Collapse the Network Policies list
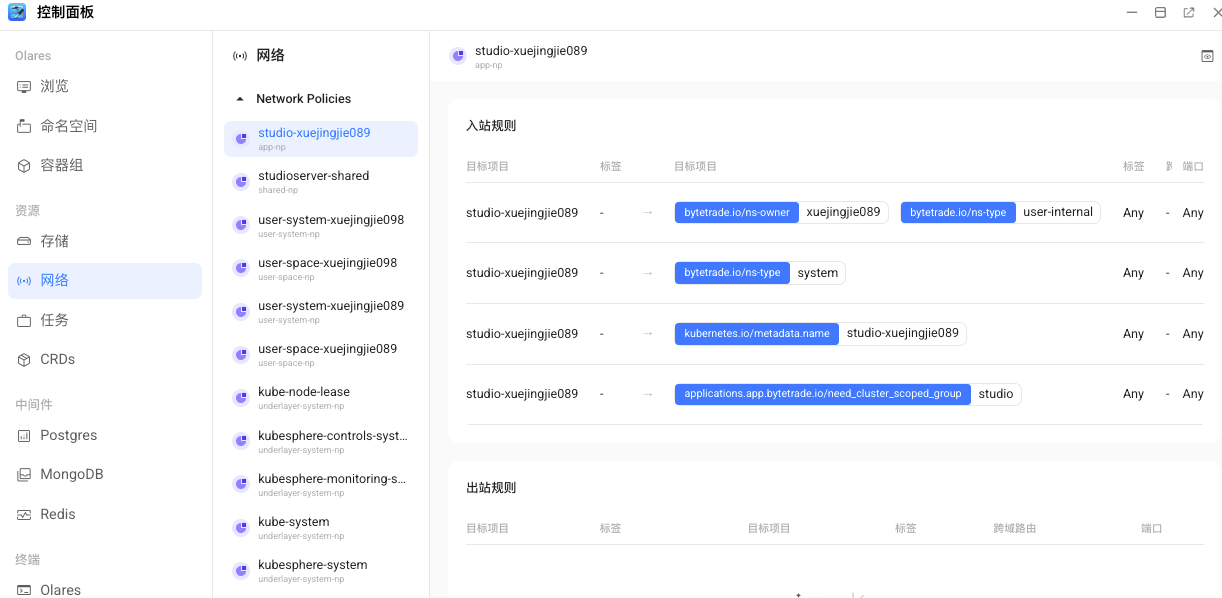 coord(240,98)
